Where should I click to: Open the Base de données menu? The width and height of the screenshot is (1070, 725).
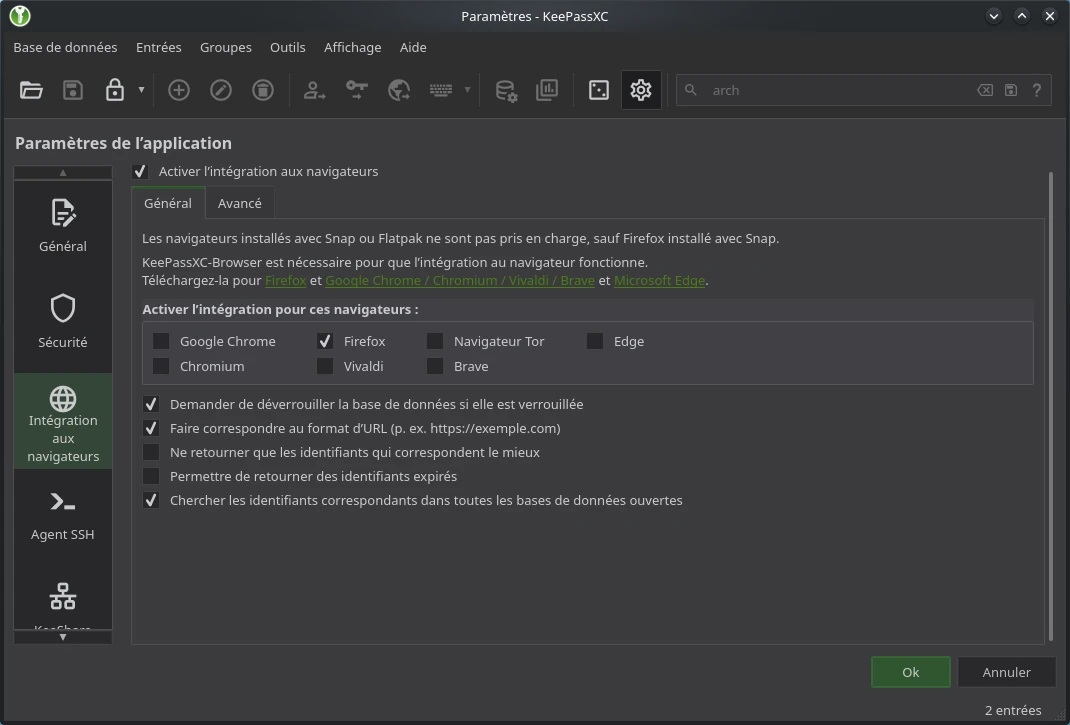pos(66,47)
